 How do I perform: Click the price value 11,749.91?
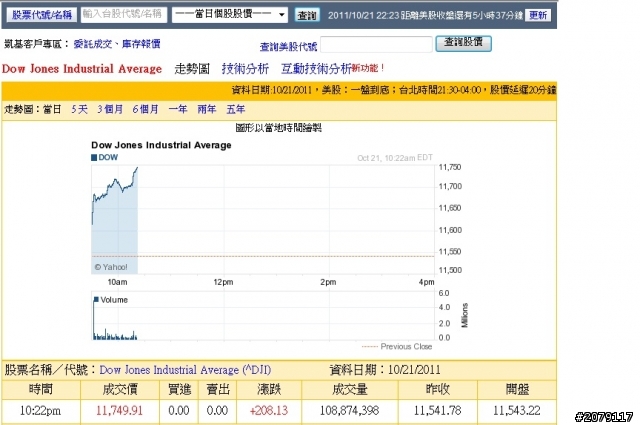120,410
